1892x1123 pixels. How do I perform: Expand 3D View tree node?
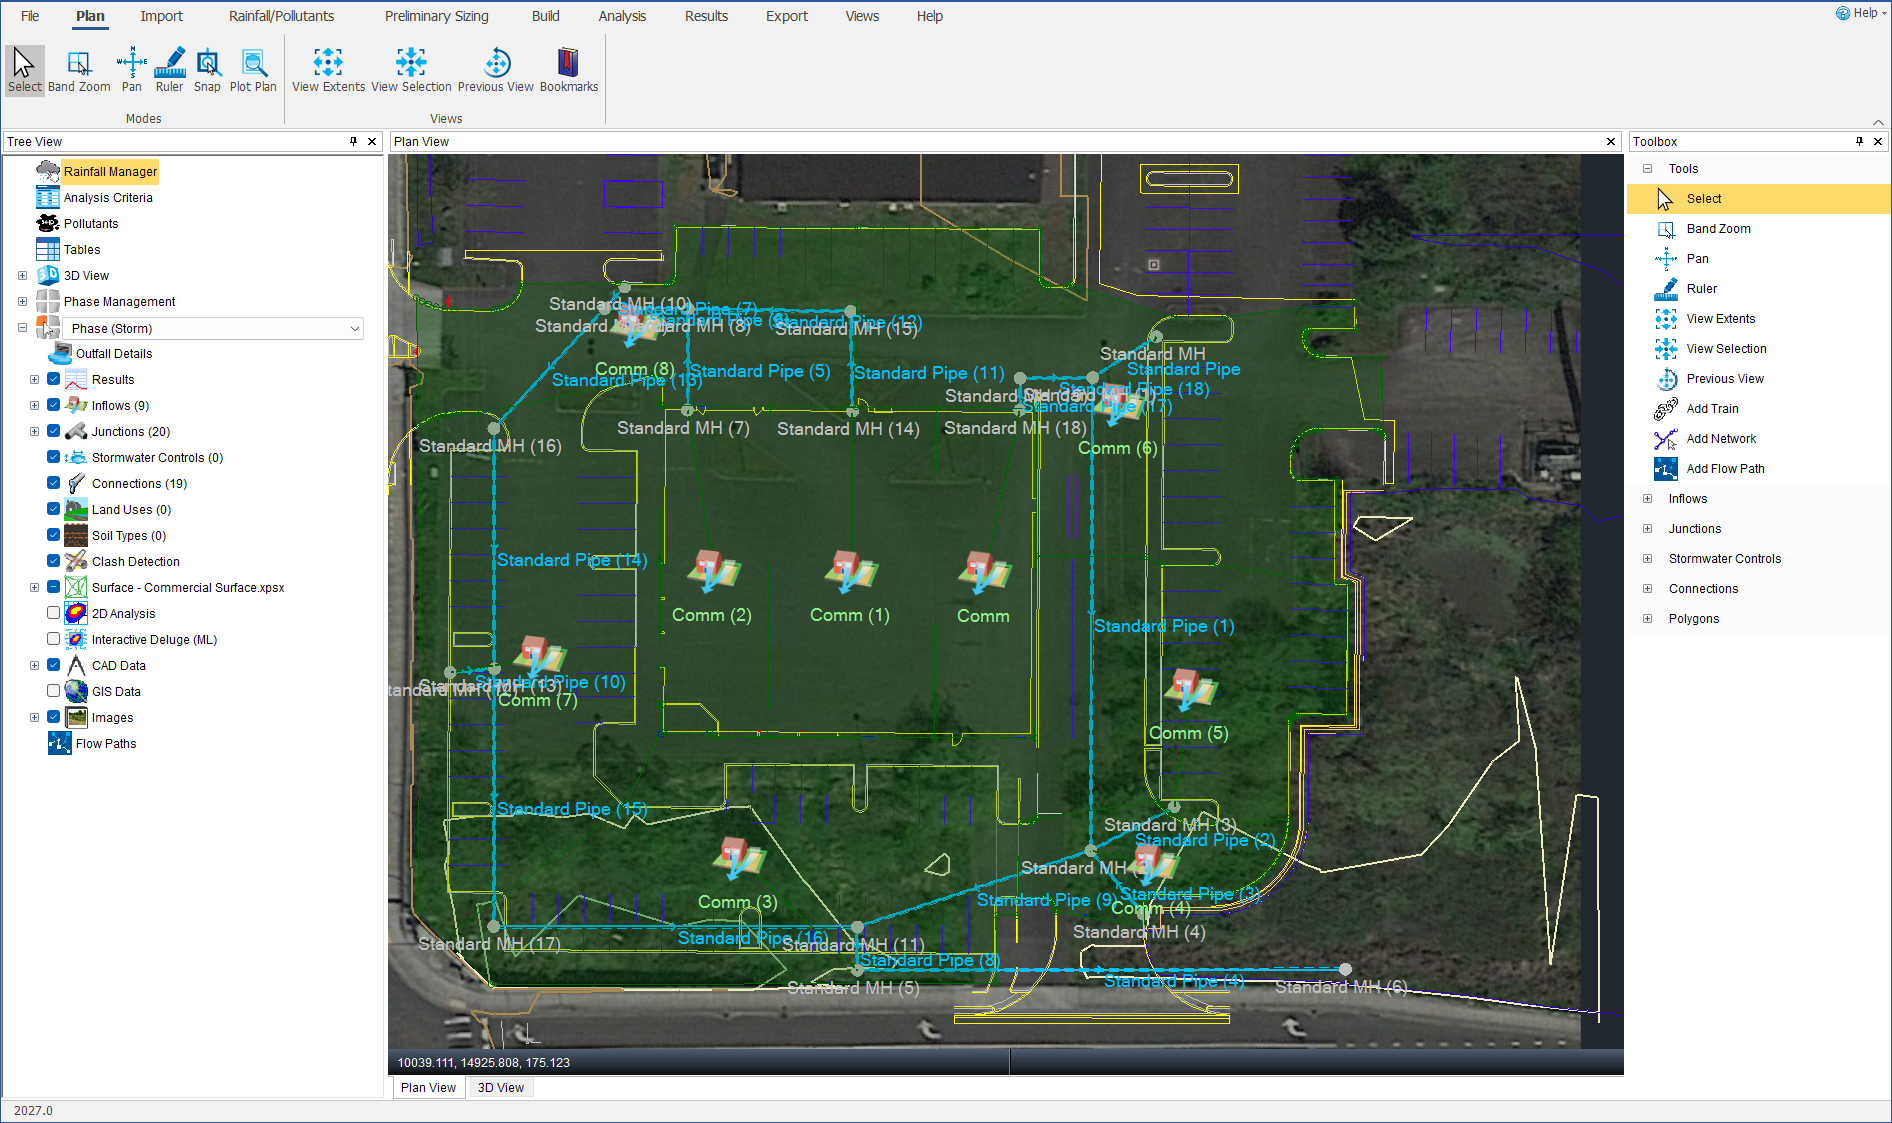click(x=22, y=276)
